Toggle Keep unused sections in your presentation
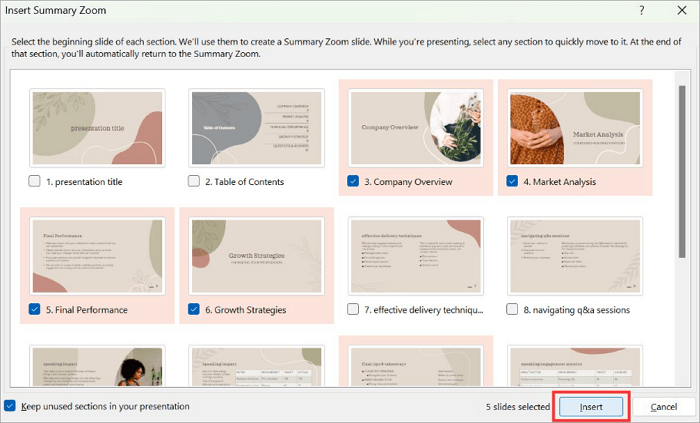The image size is (700, 423). [10, 406]
